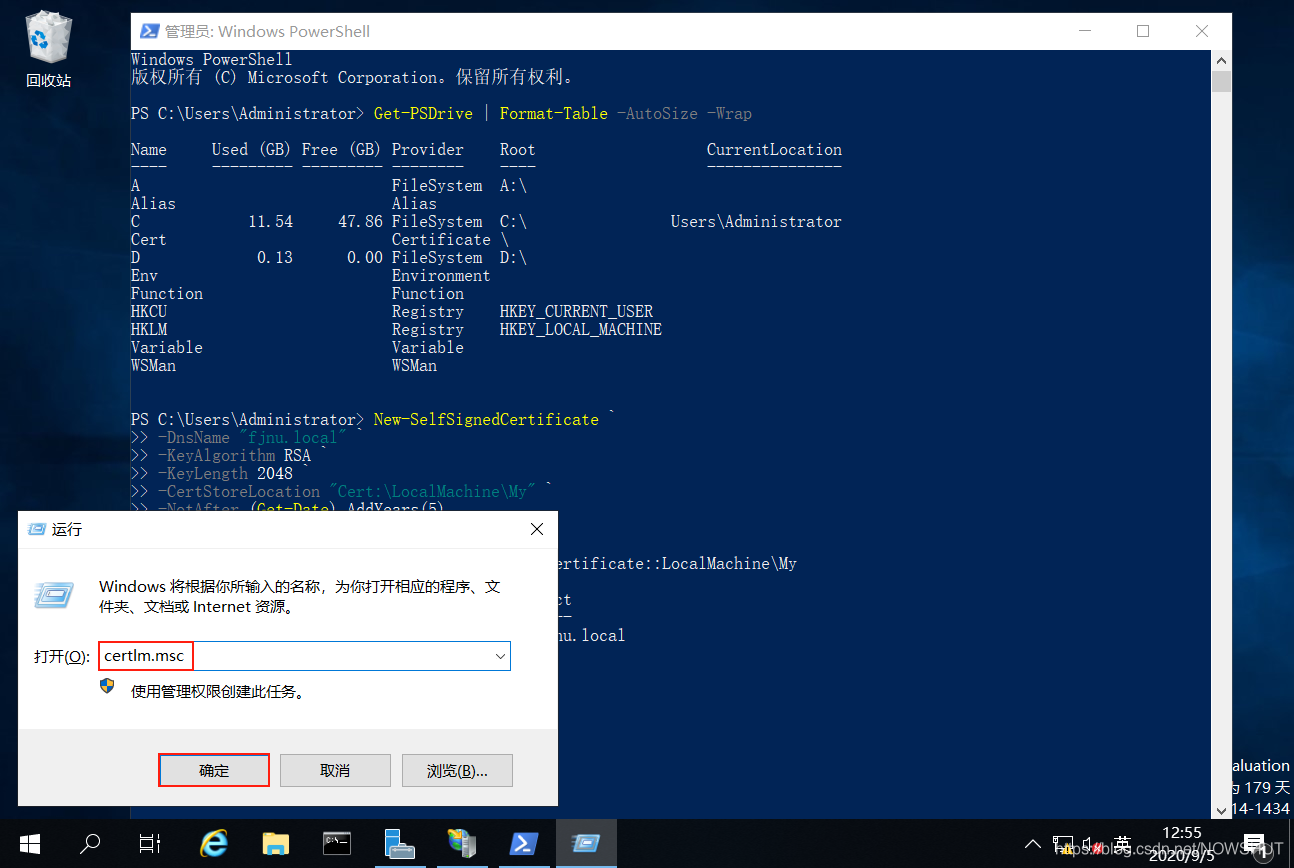1294x868 pixels.
Task: Click '-KeyLength 2048' line
Action: pyautogui.click(x=225, y=473)
